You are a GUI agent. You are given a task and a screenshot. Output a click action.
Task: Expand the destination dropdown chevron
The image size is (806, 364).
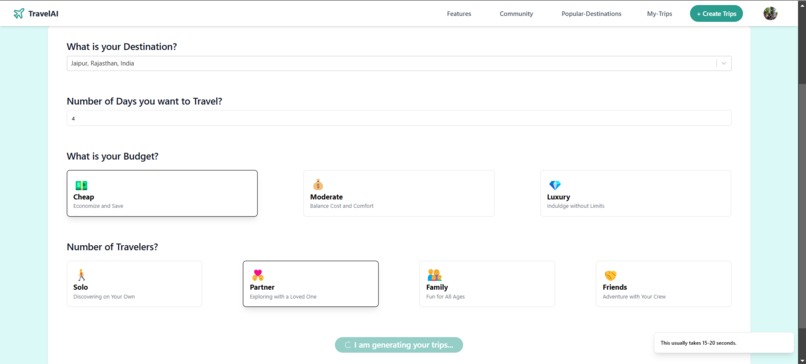click(x=724, y=64)
